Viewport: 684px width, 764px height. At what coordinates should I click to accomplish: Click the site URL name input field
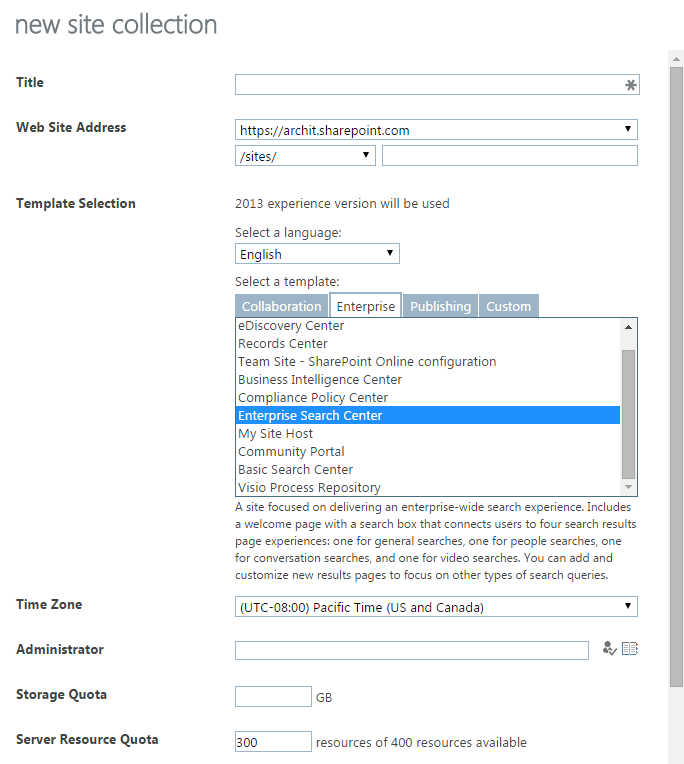click(510, 155)
